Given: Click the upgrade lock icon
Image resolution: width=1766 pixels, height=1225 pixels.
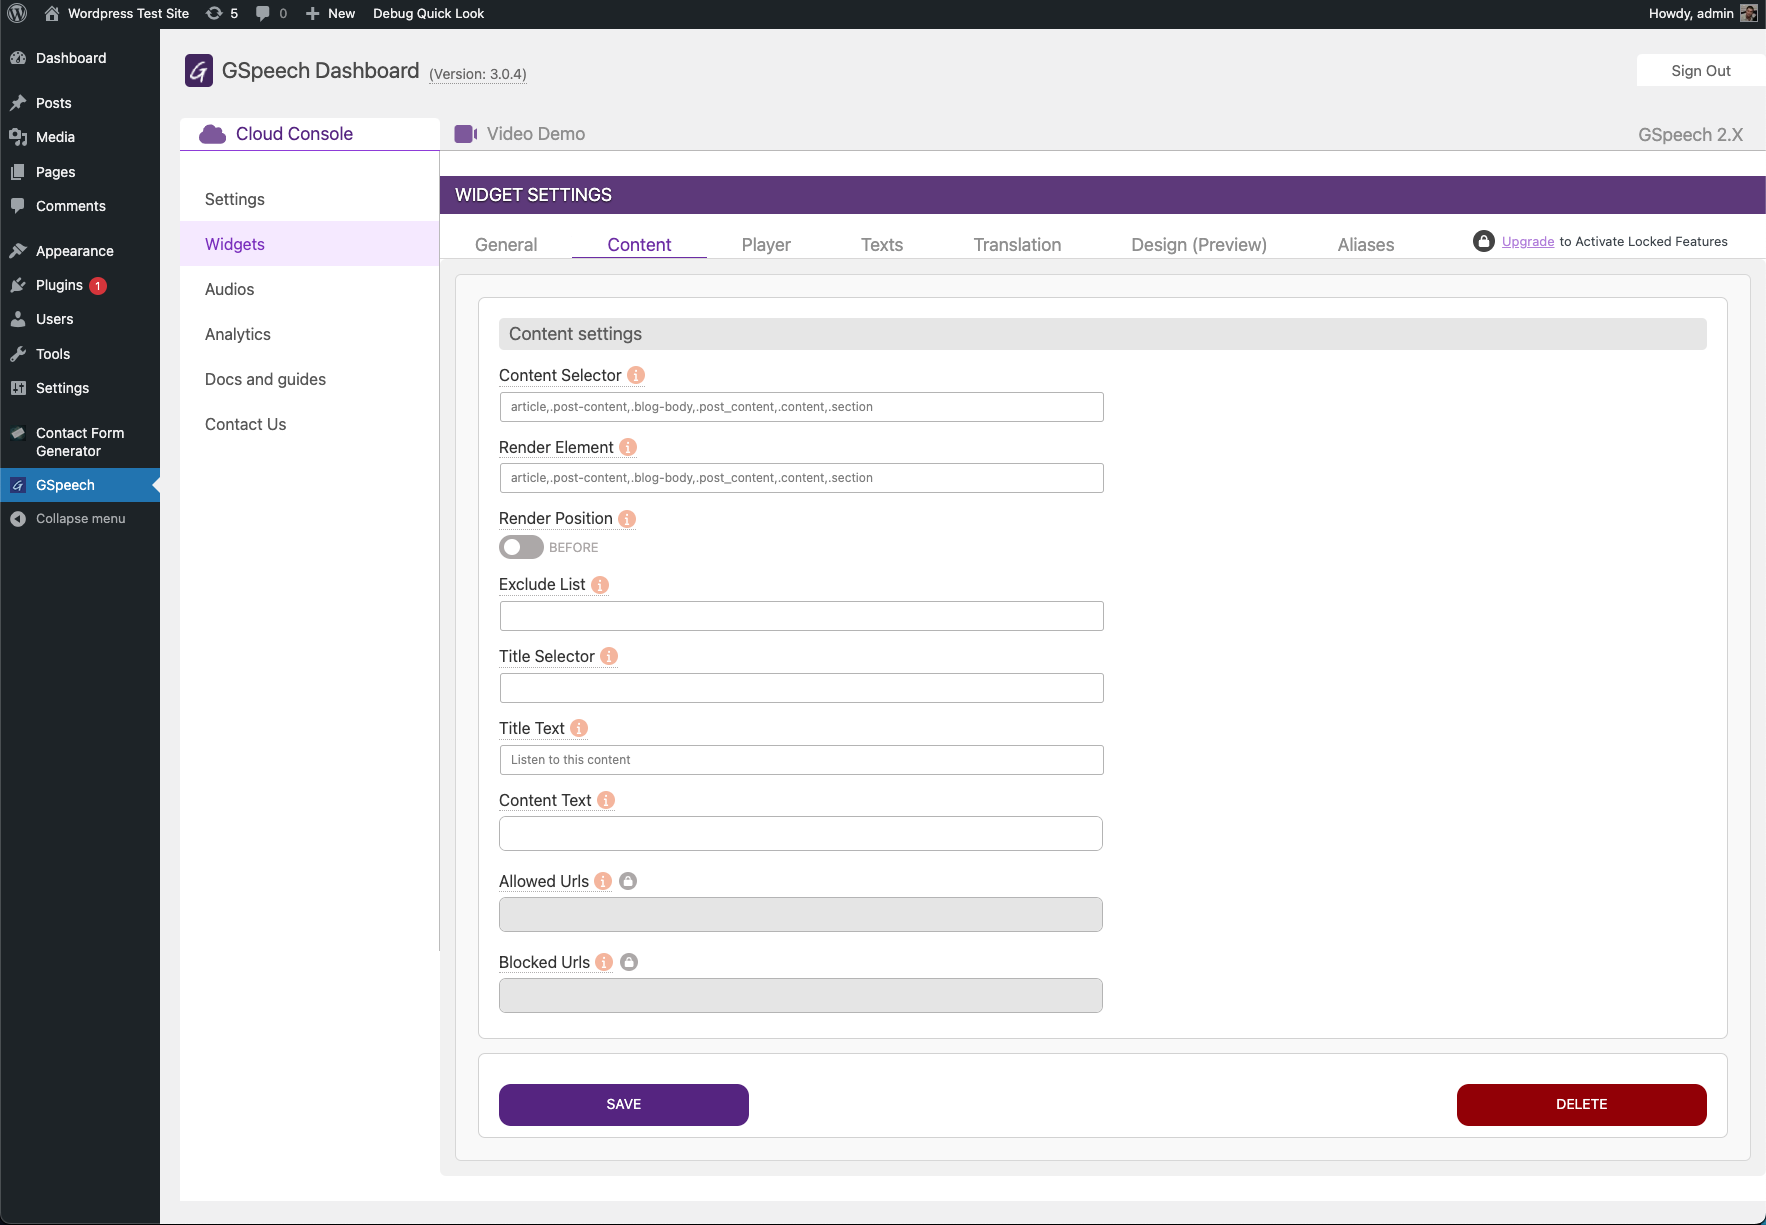Looking at the screenshot, I should click(x=1484, y=241).
